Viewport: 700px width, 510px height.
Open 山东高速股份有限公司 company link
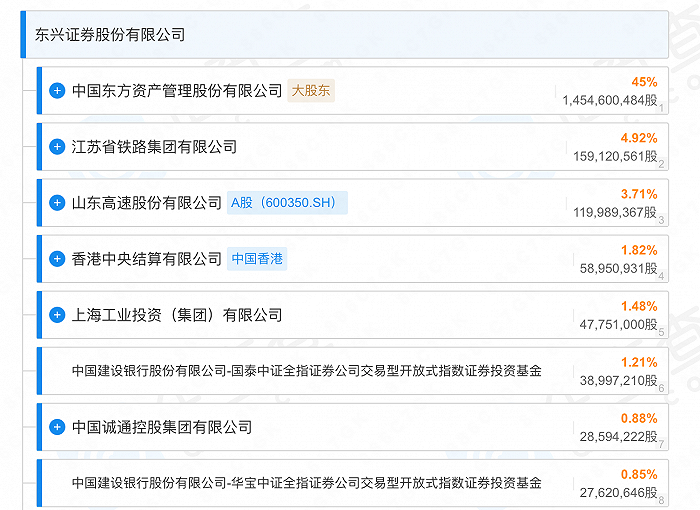pos(147,203)
